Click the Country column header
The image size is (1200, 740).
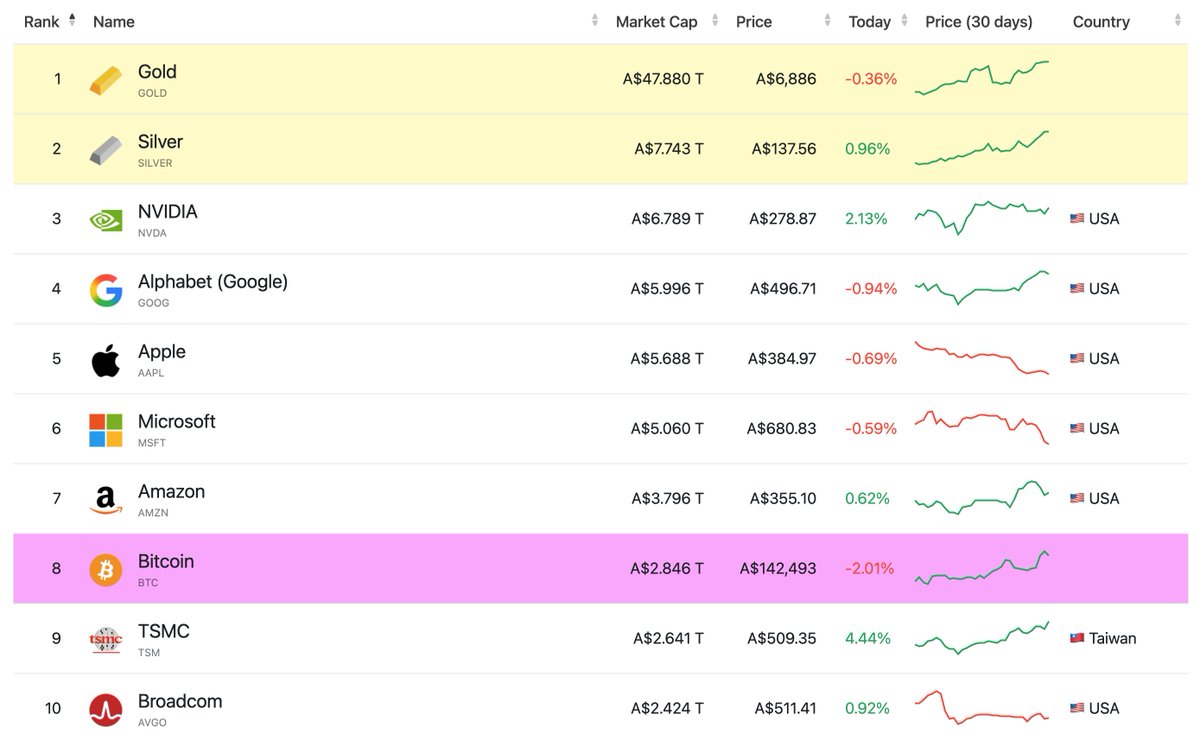click(x=1100, y=20)
